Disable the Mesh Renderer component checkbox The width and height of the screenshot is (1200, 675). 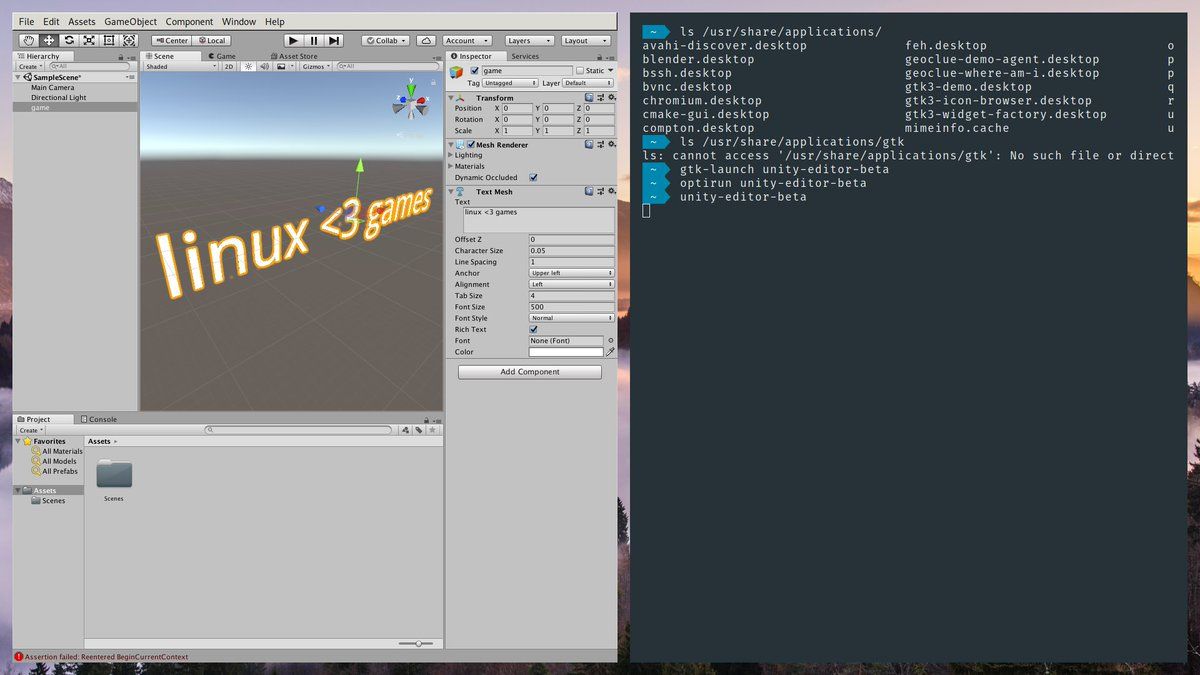[471, 145]
